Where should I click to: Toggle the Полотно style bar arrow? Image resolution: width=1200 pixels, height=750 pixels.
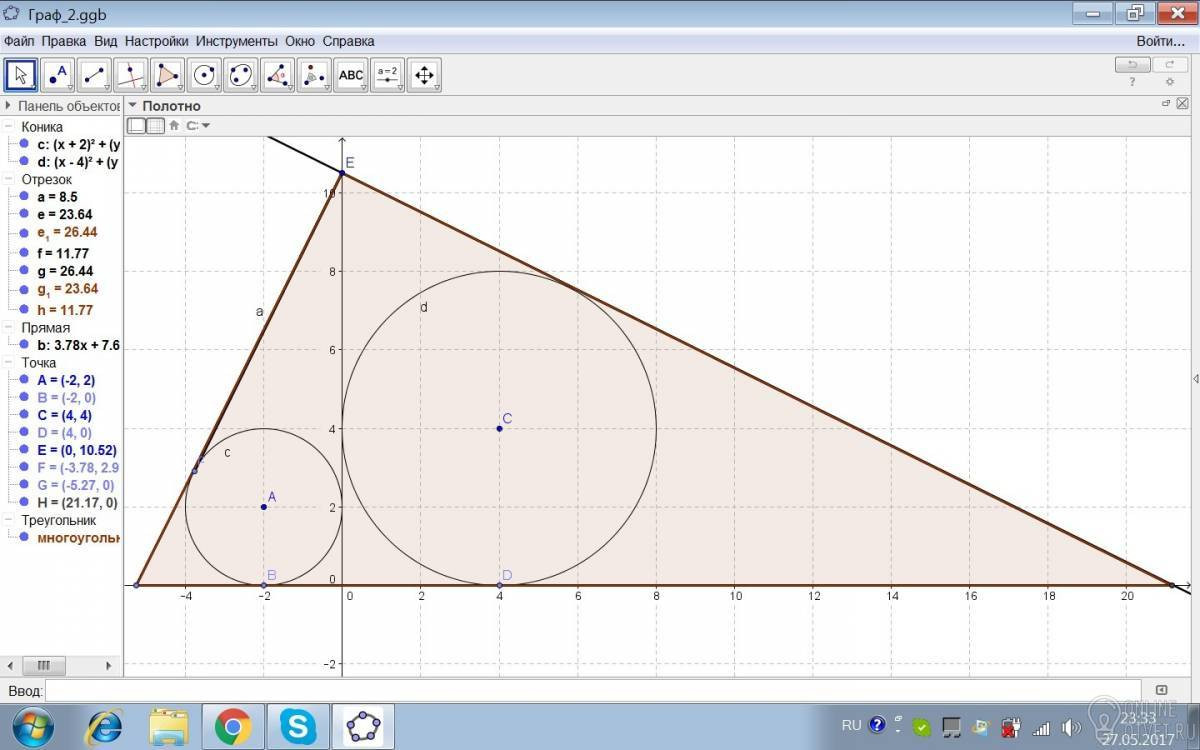click(131, 105)
